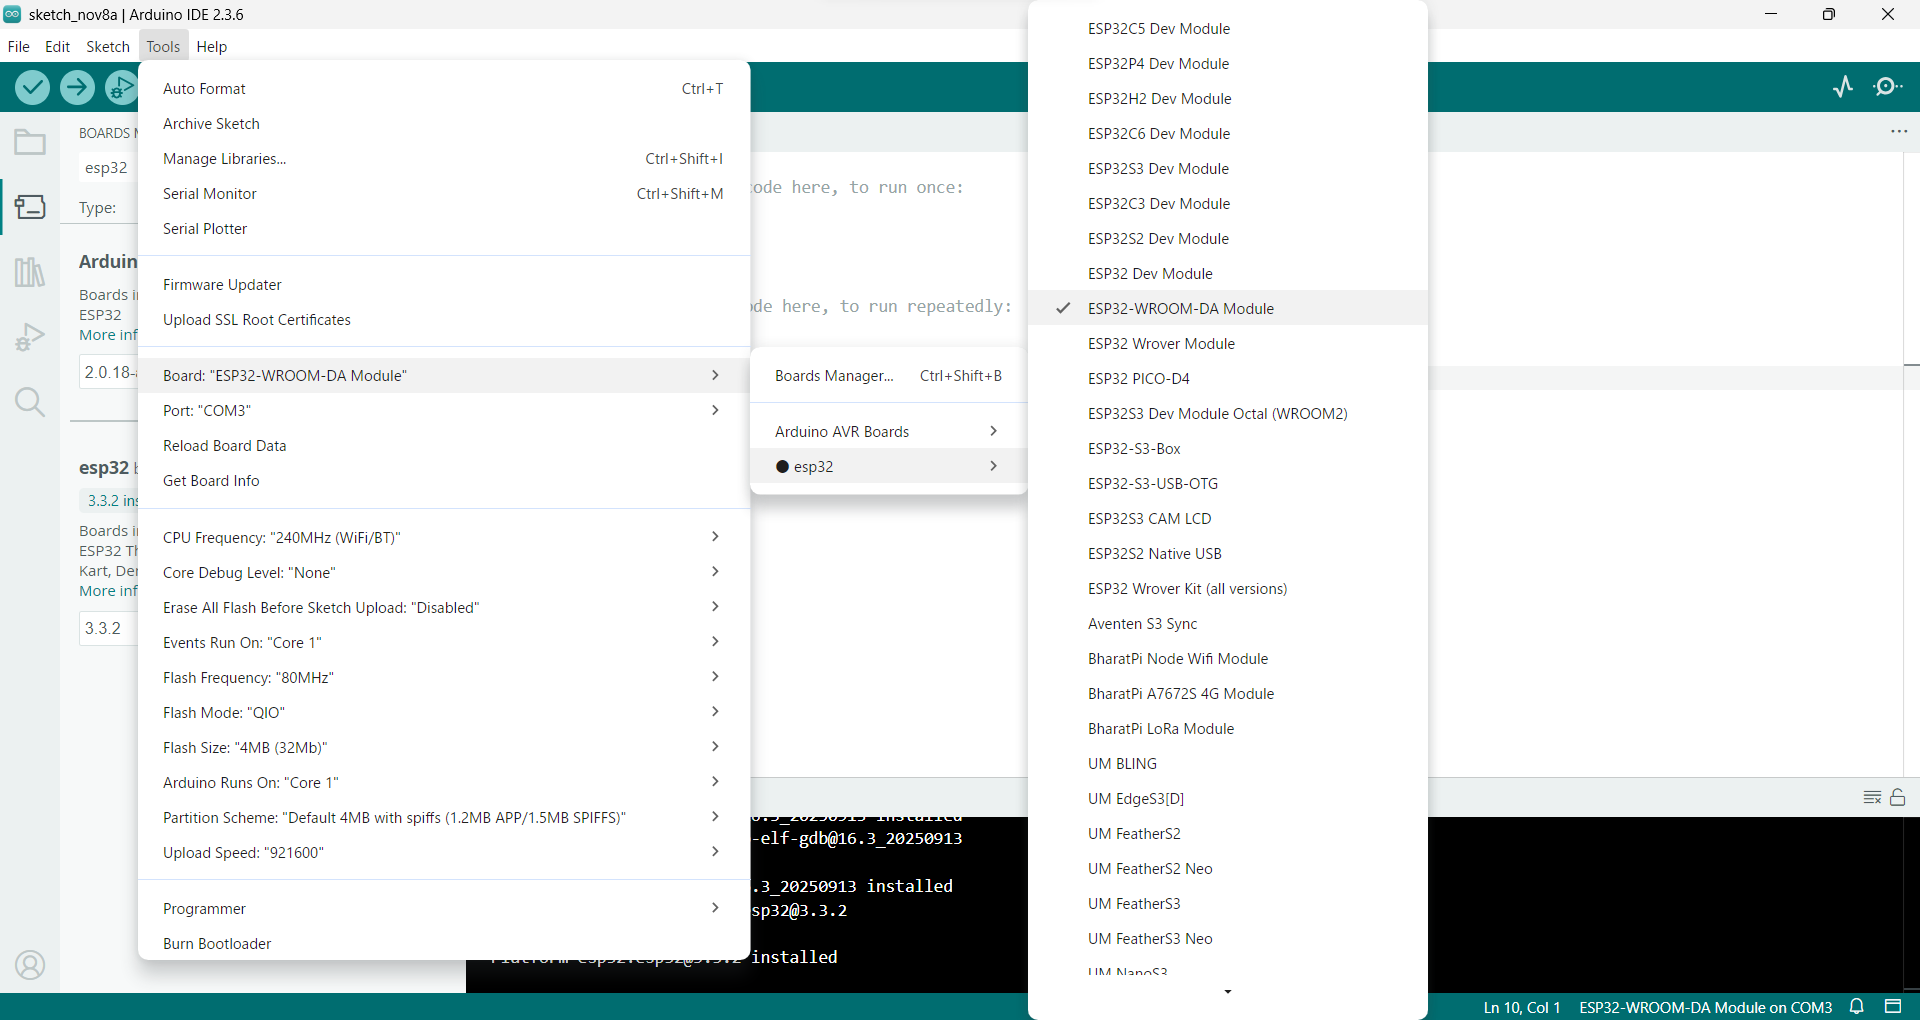Image resolution: width=1920 pixels, height=1020 pixels.
Task: Click the Upload arrow button
Action: pos(77,88)
